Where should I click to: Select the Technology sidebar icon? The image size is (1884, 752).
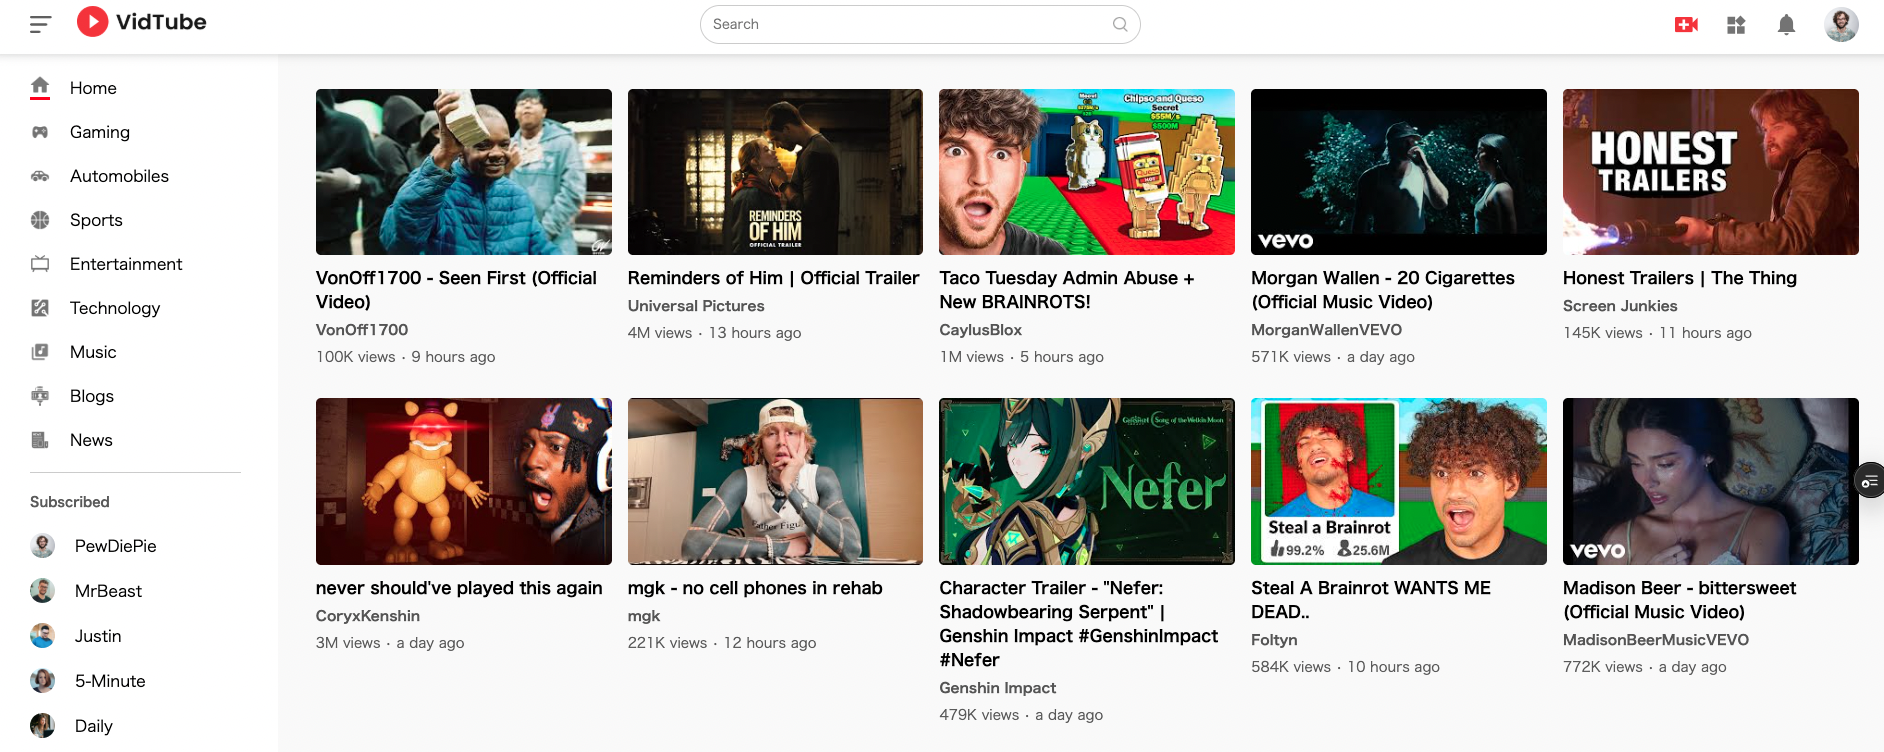(40, 308)
